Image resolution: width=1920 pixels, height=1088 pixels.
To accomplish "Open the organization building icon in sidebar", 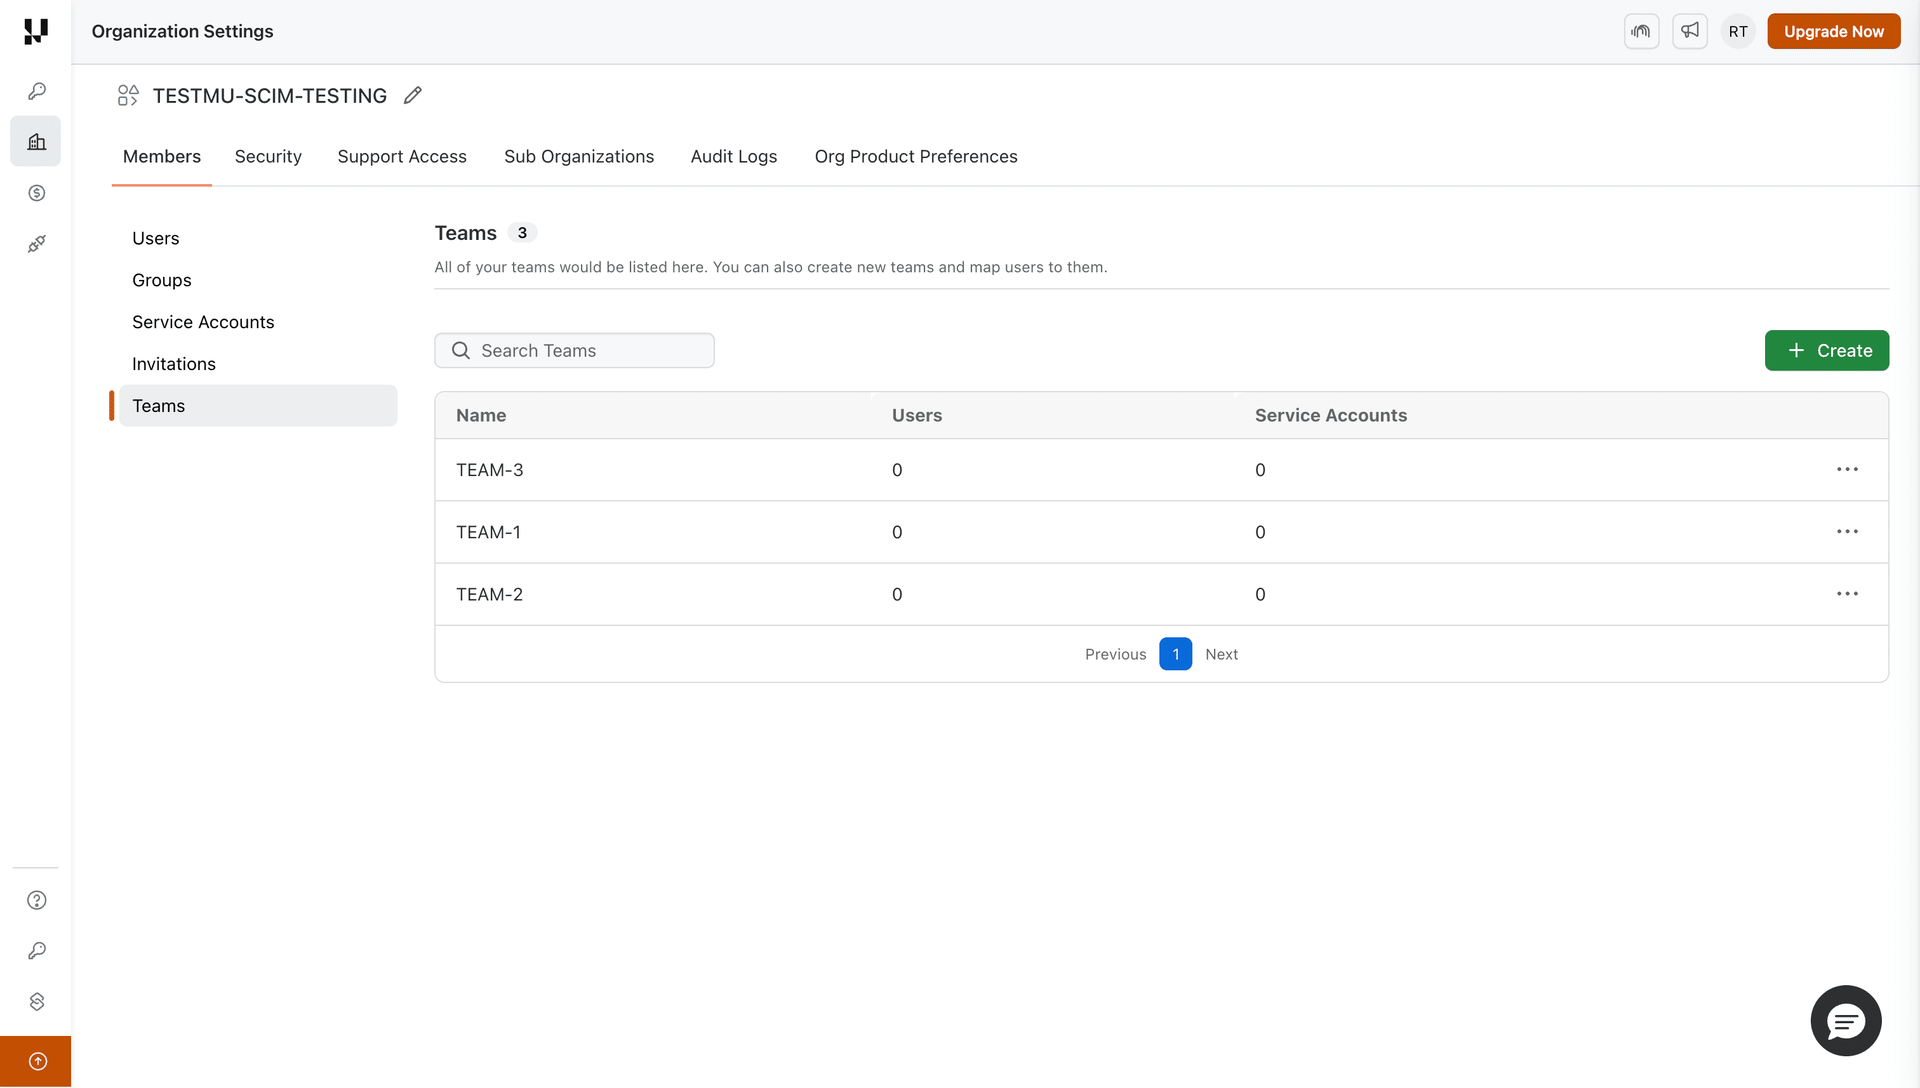I will coord(36,141).
